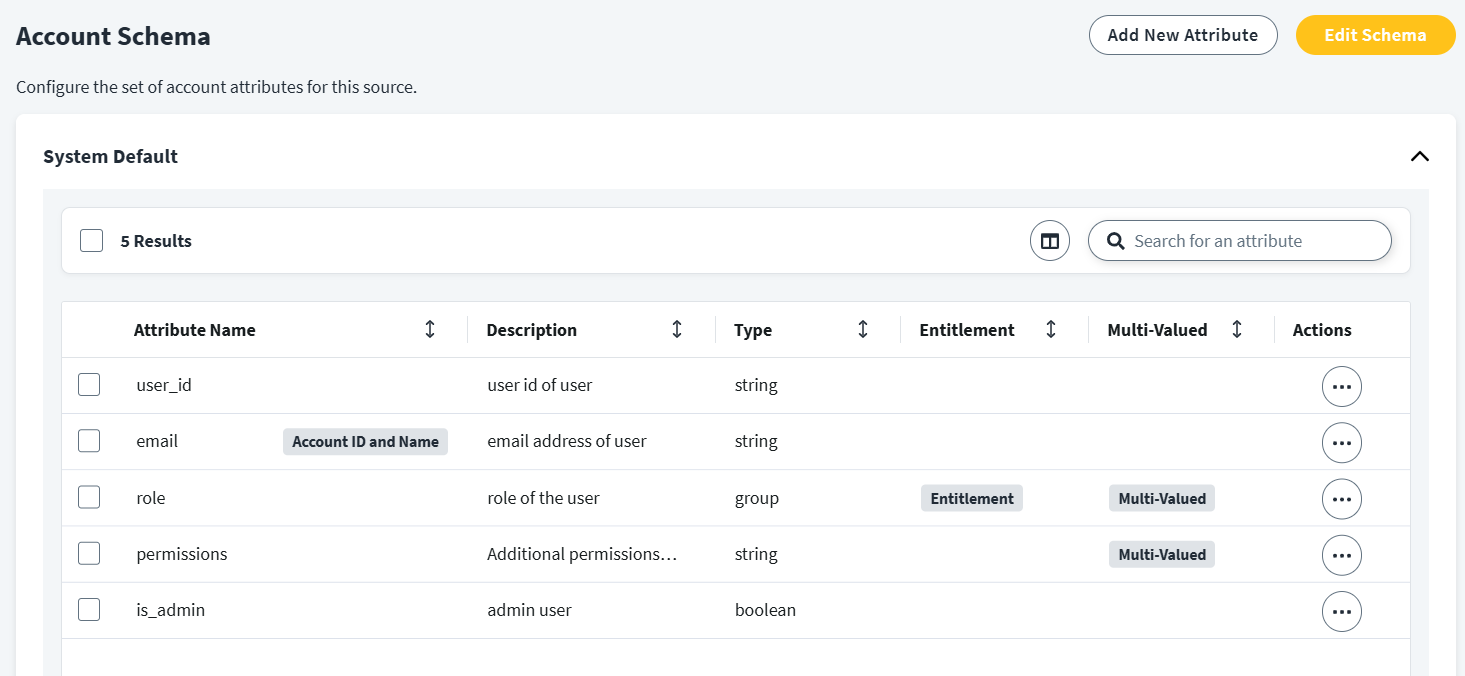This screenshot has height=676, width=1465.
Task: Click 'role of the user' description
Action: pos(543,498)
